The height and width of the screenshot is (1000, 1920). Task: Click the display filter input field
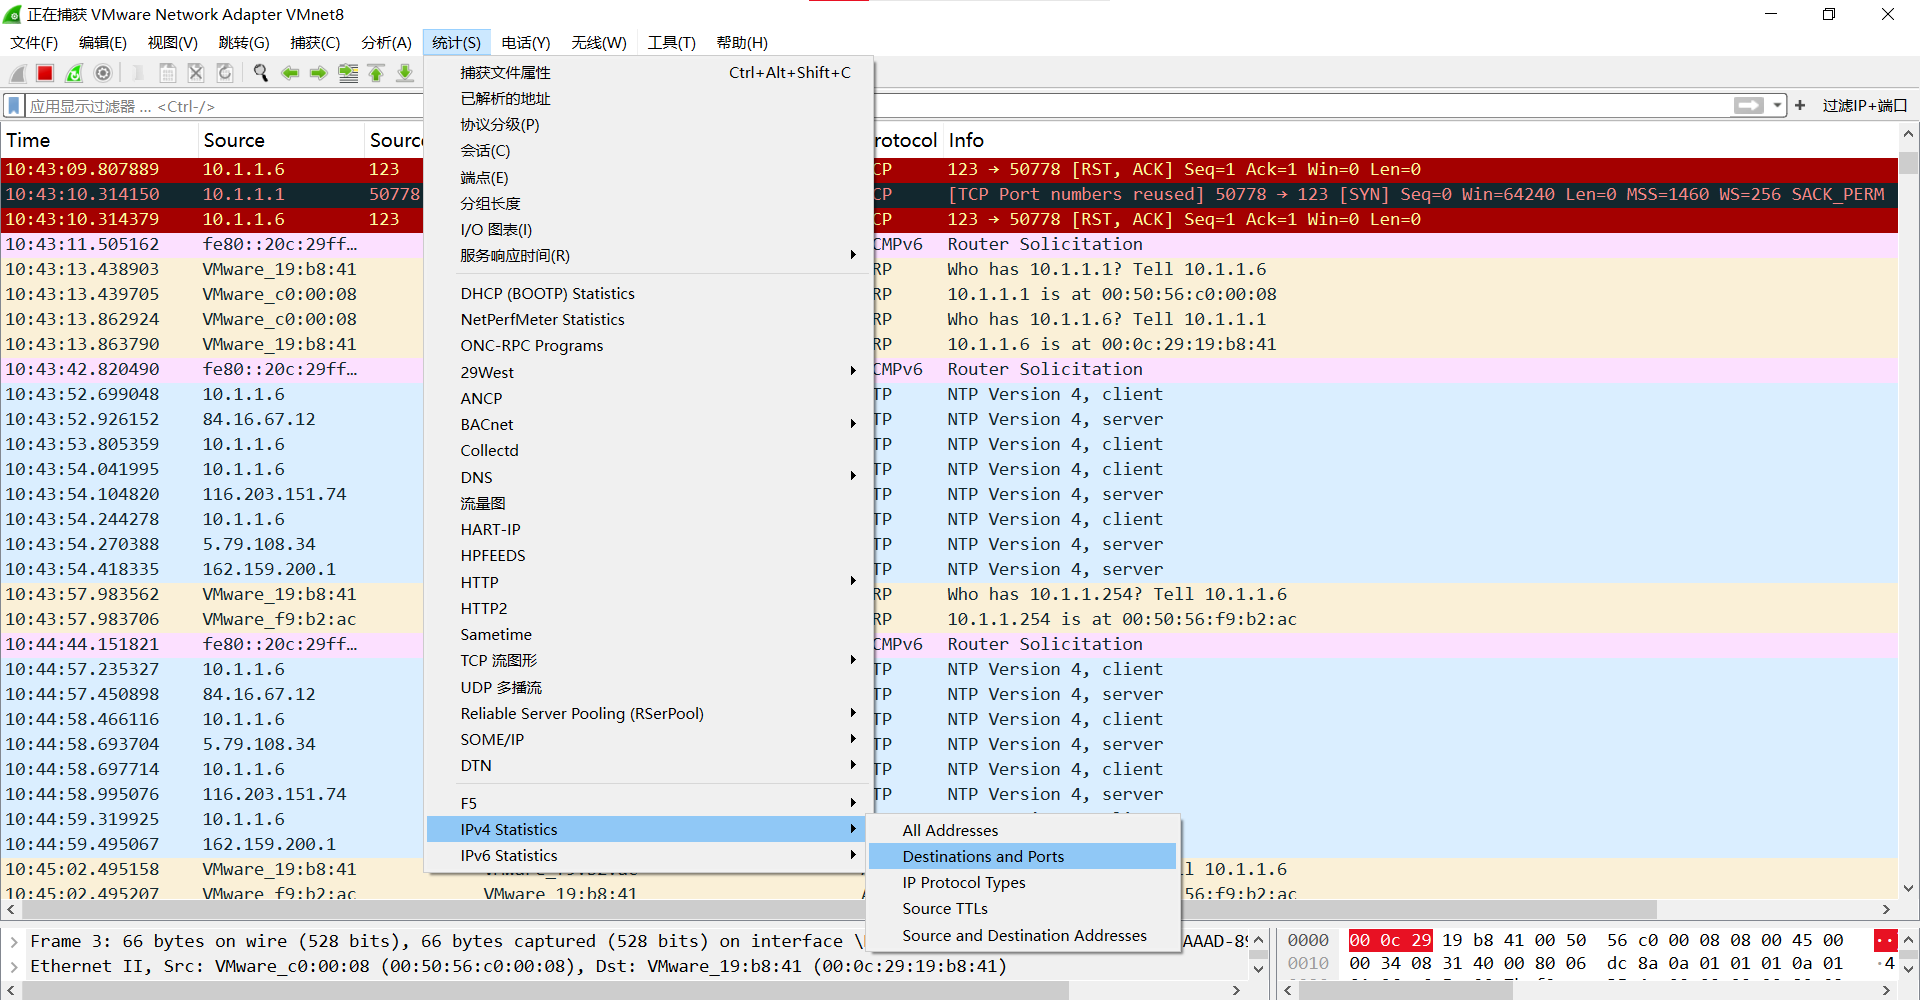880,105
